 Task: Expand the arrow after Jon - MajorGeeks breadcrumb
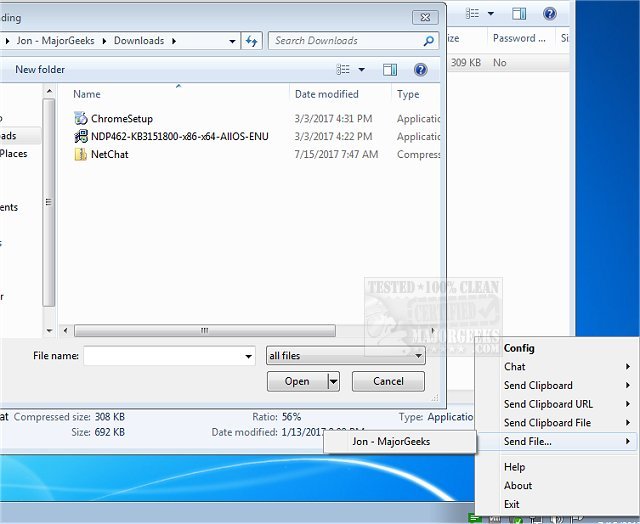pos(104,41)
